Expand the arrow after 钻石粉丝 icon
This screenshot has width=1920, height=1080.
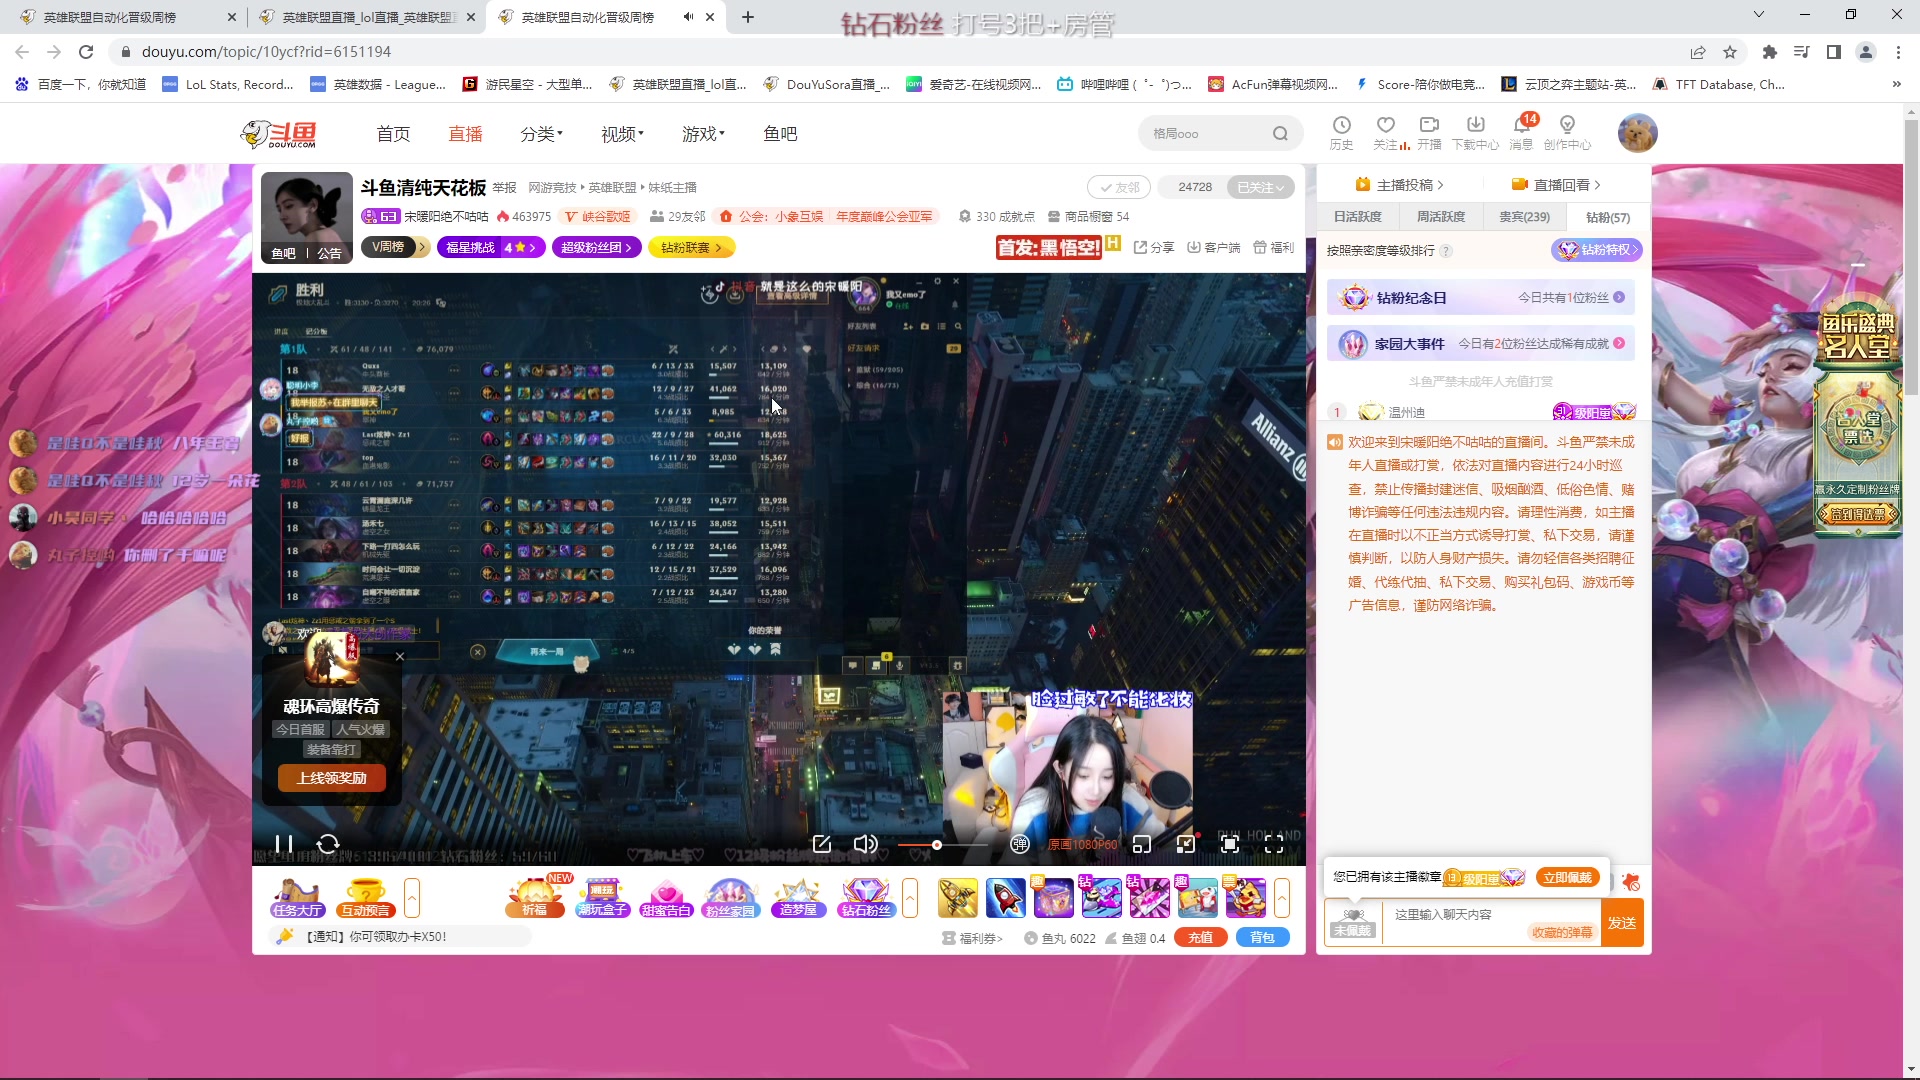coord(910,897)
